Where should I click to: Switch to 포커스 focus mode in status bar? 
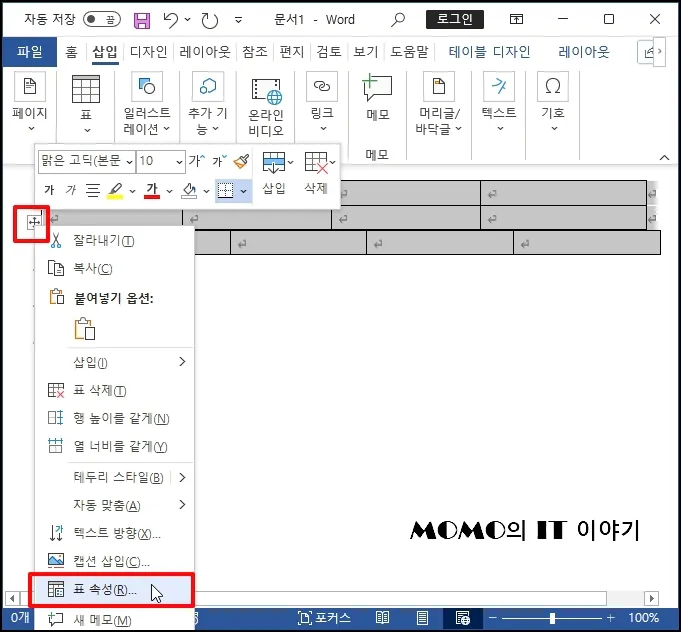click(325, 618)
